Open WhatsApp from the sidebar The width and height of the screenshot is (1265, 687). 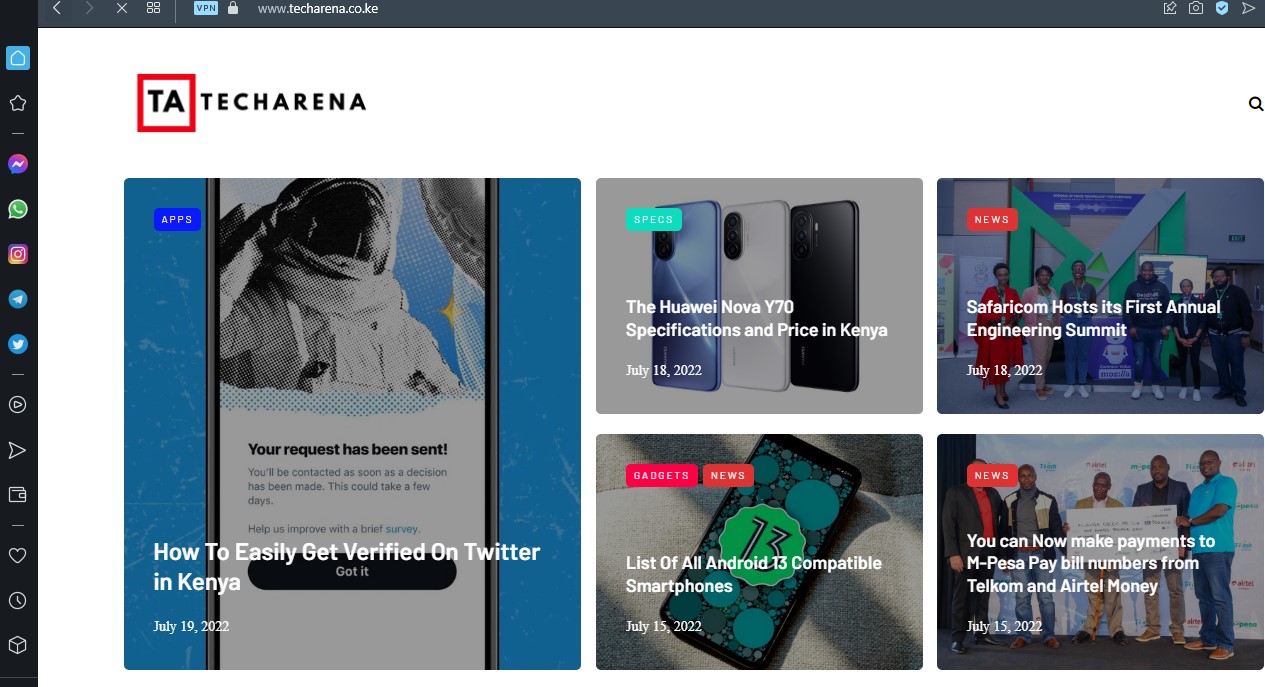17,209
